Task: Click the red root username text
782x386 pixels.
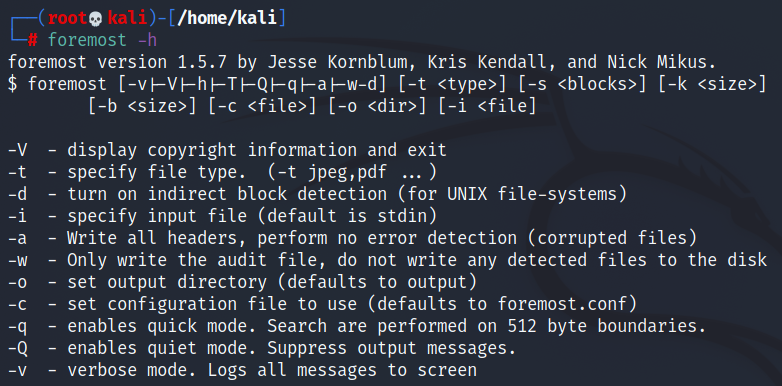Action: (68, 18)
